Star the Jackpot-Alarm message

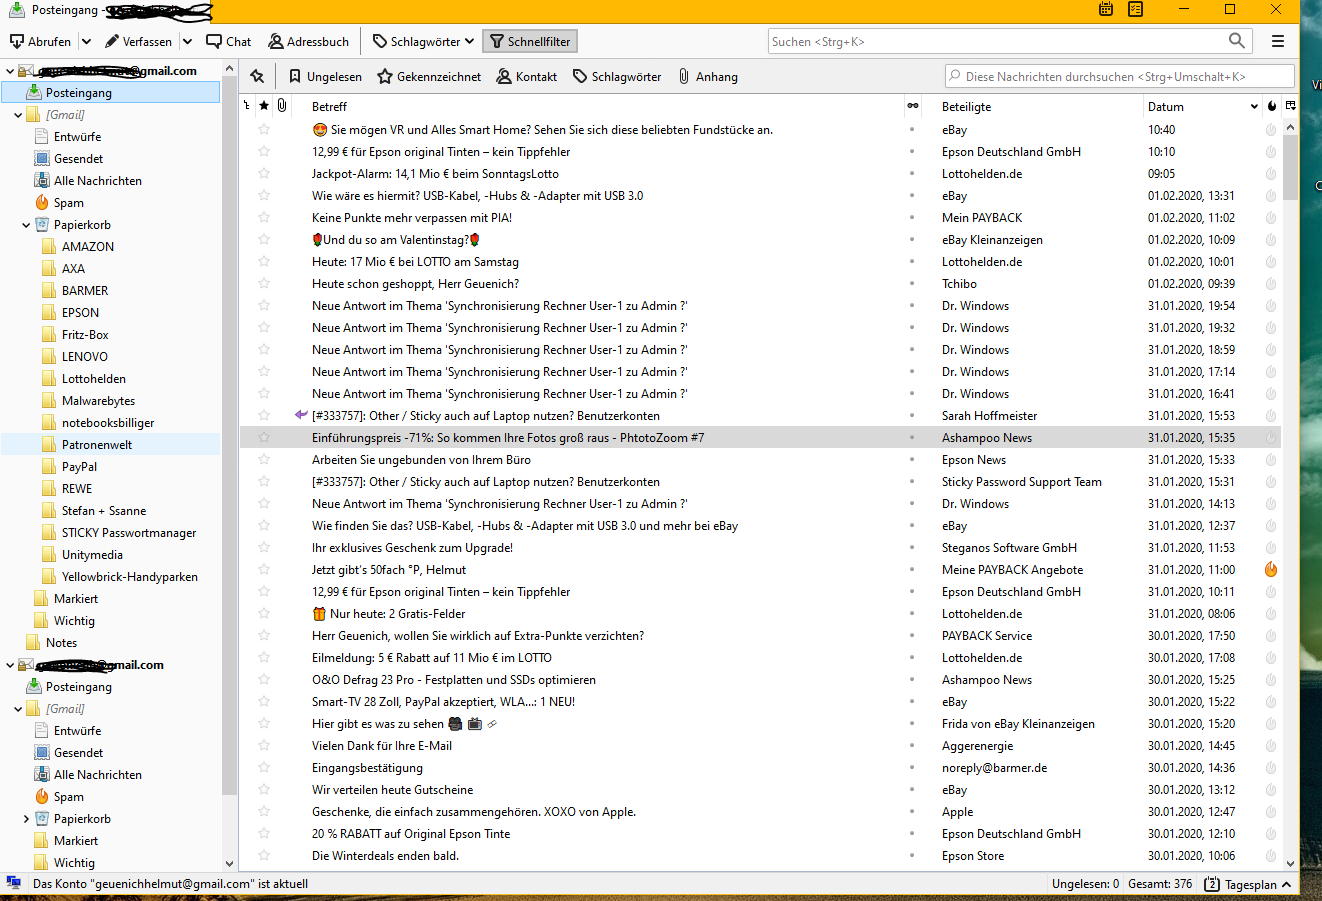(x=264, y=174)
